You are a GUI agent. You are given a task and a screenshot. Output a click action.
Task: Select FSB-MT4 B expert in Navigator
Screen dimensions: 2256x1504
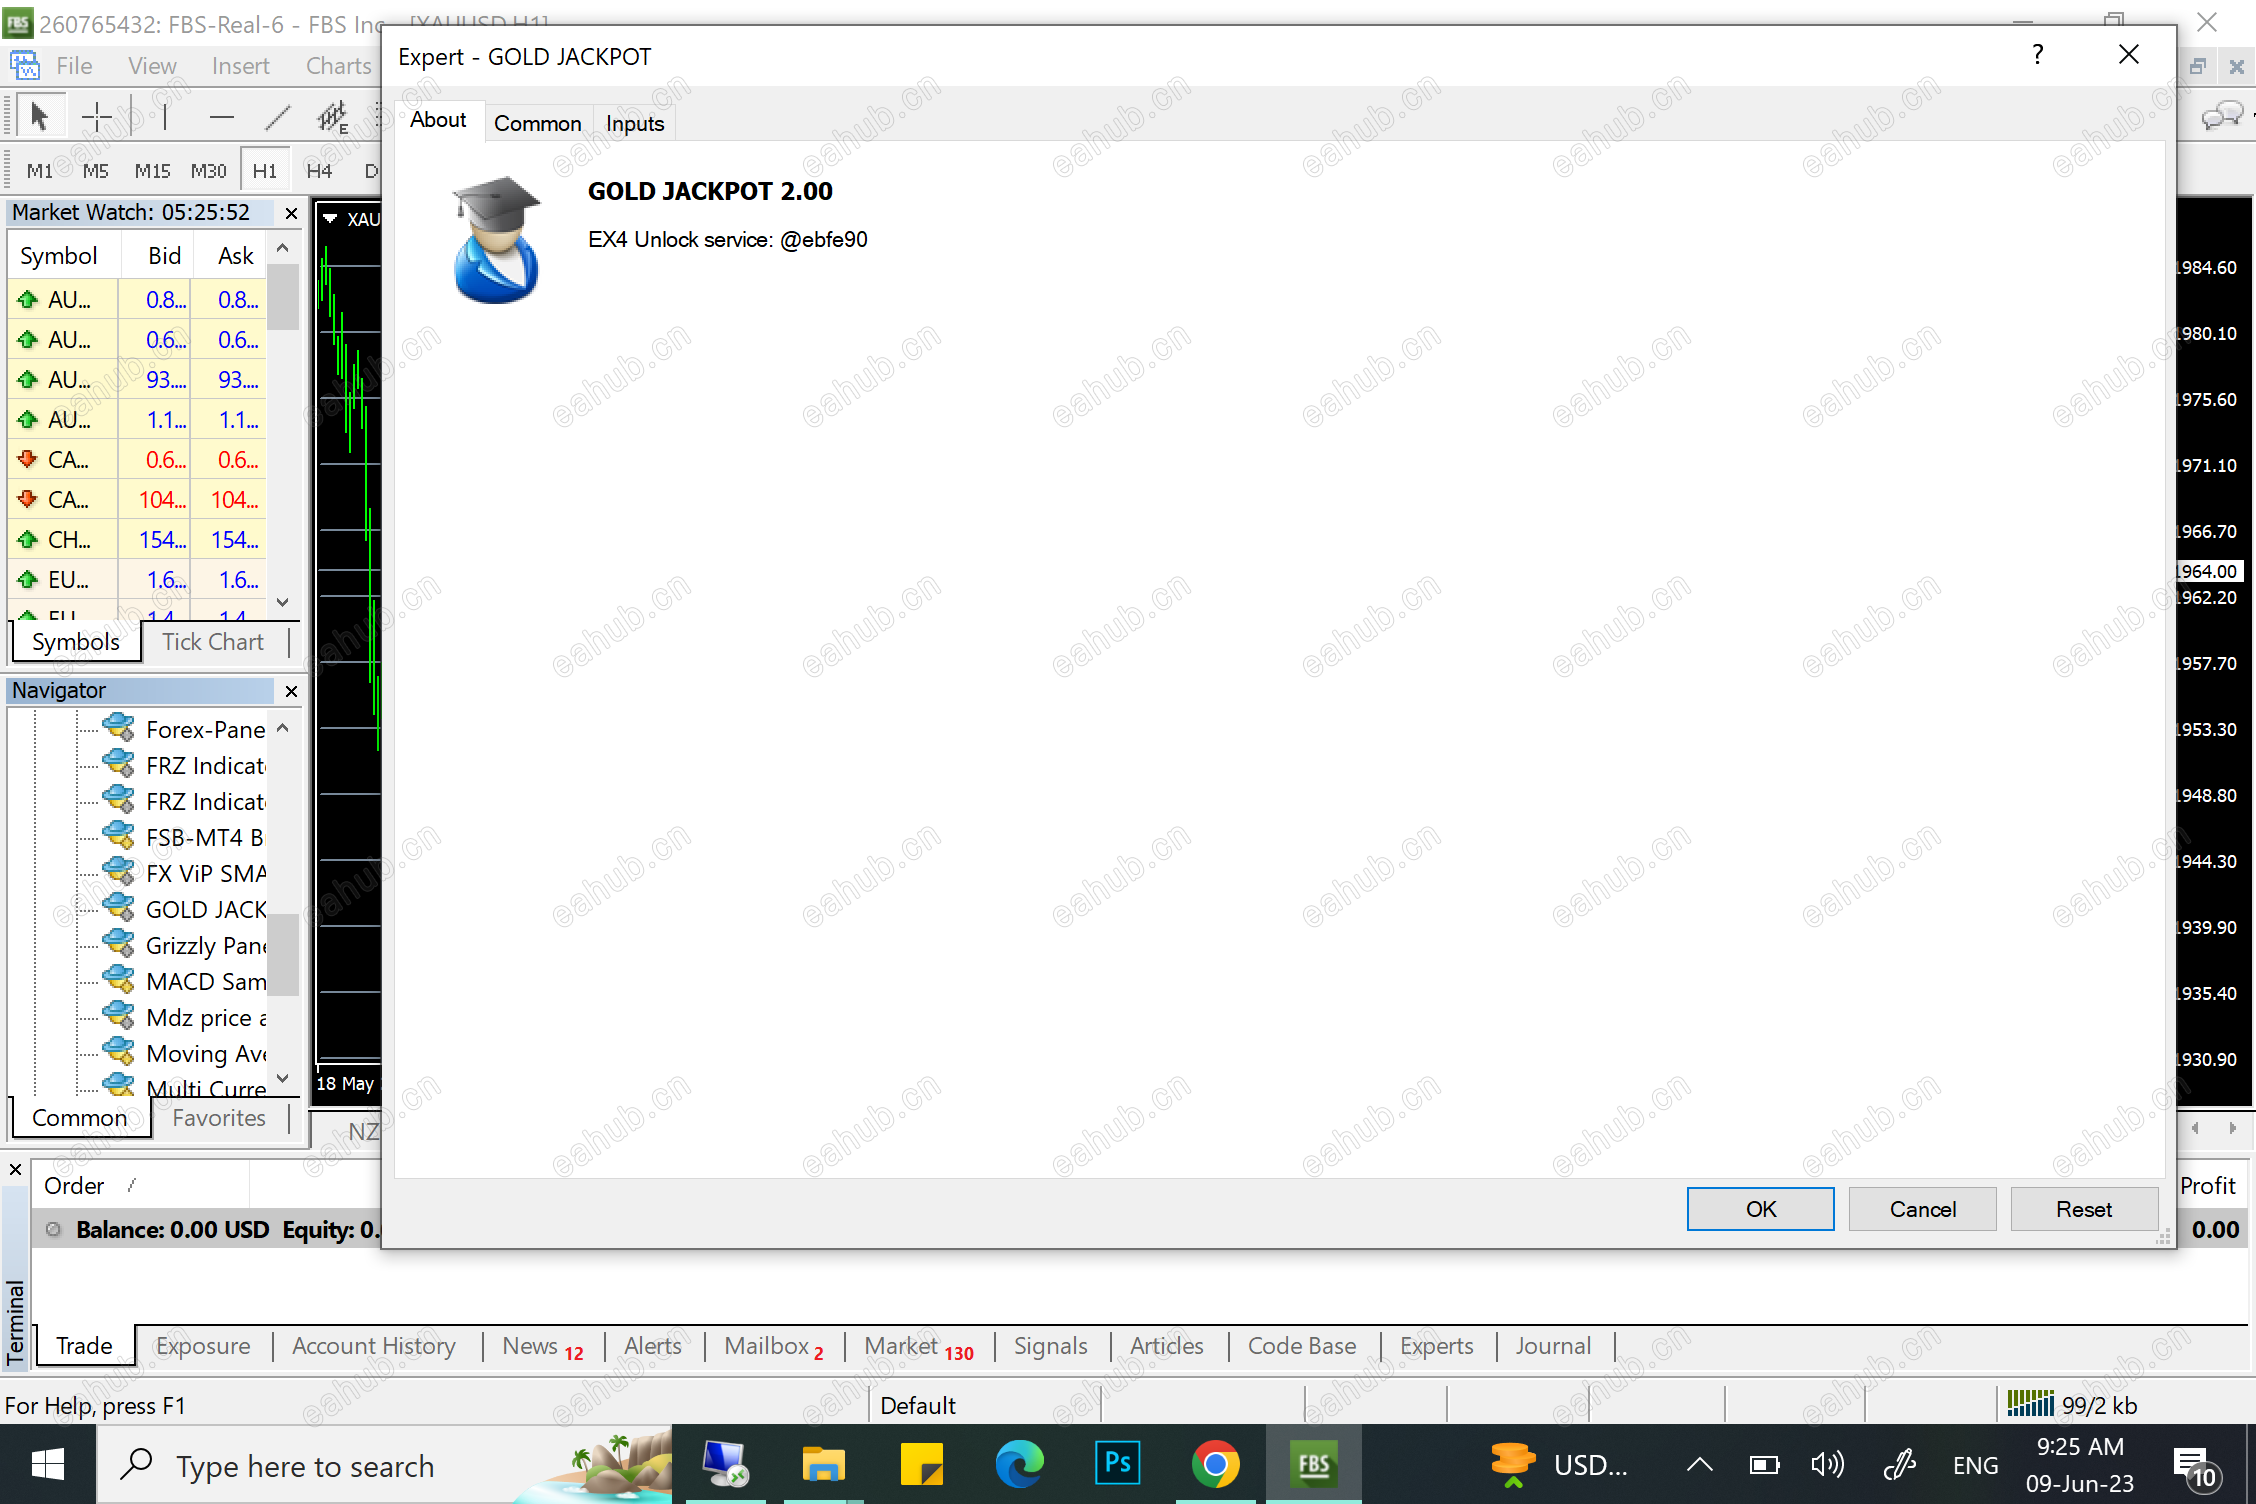click(x=205, y=837)
